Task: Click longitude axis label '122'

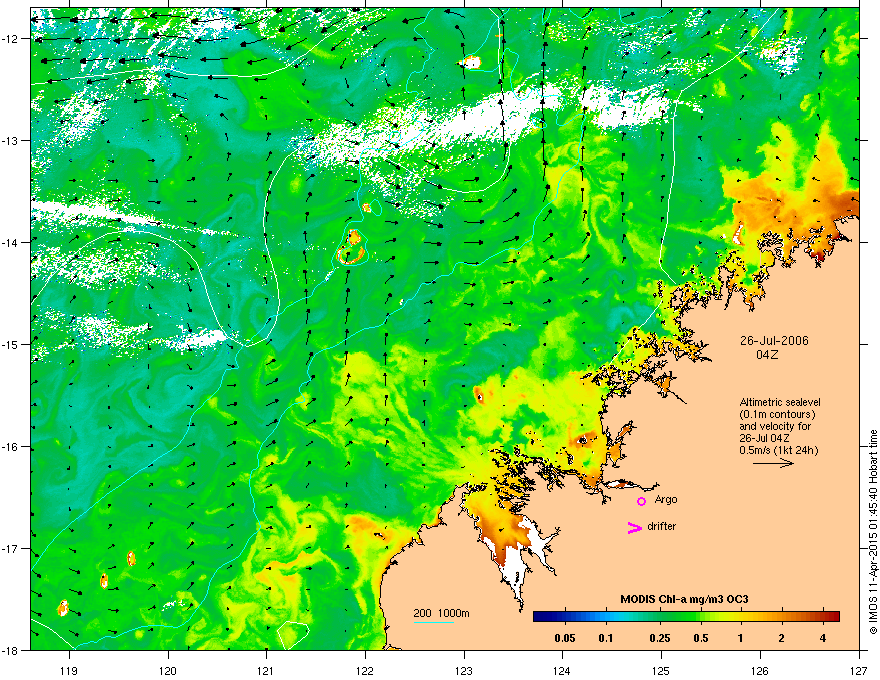Action: point(365,670)
